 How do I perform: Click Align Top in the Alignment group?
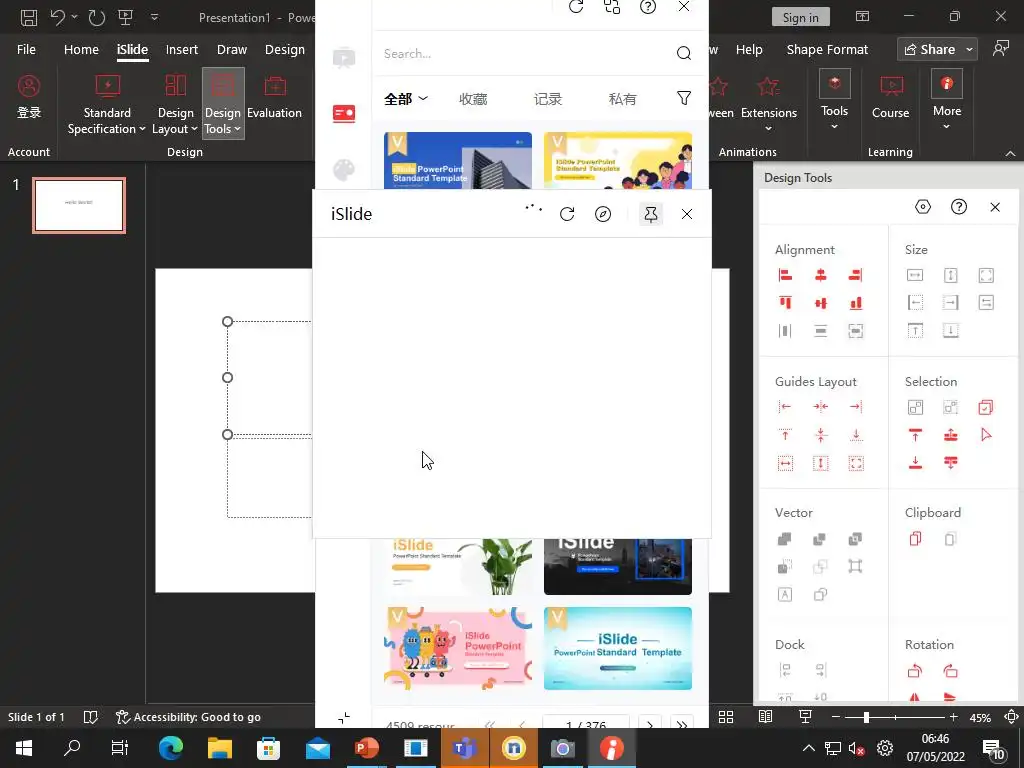point(785,303)
